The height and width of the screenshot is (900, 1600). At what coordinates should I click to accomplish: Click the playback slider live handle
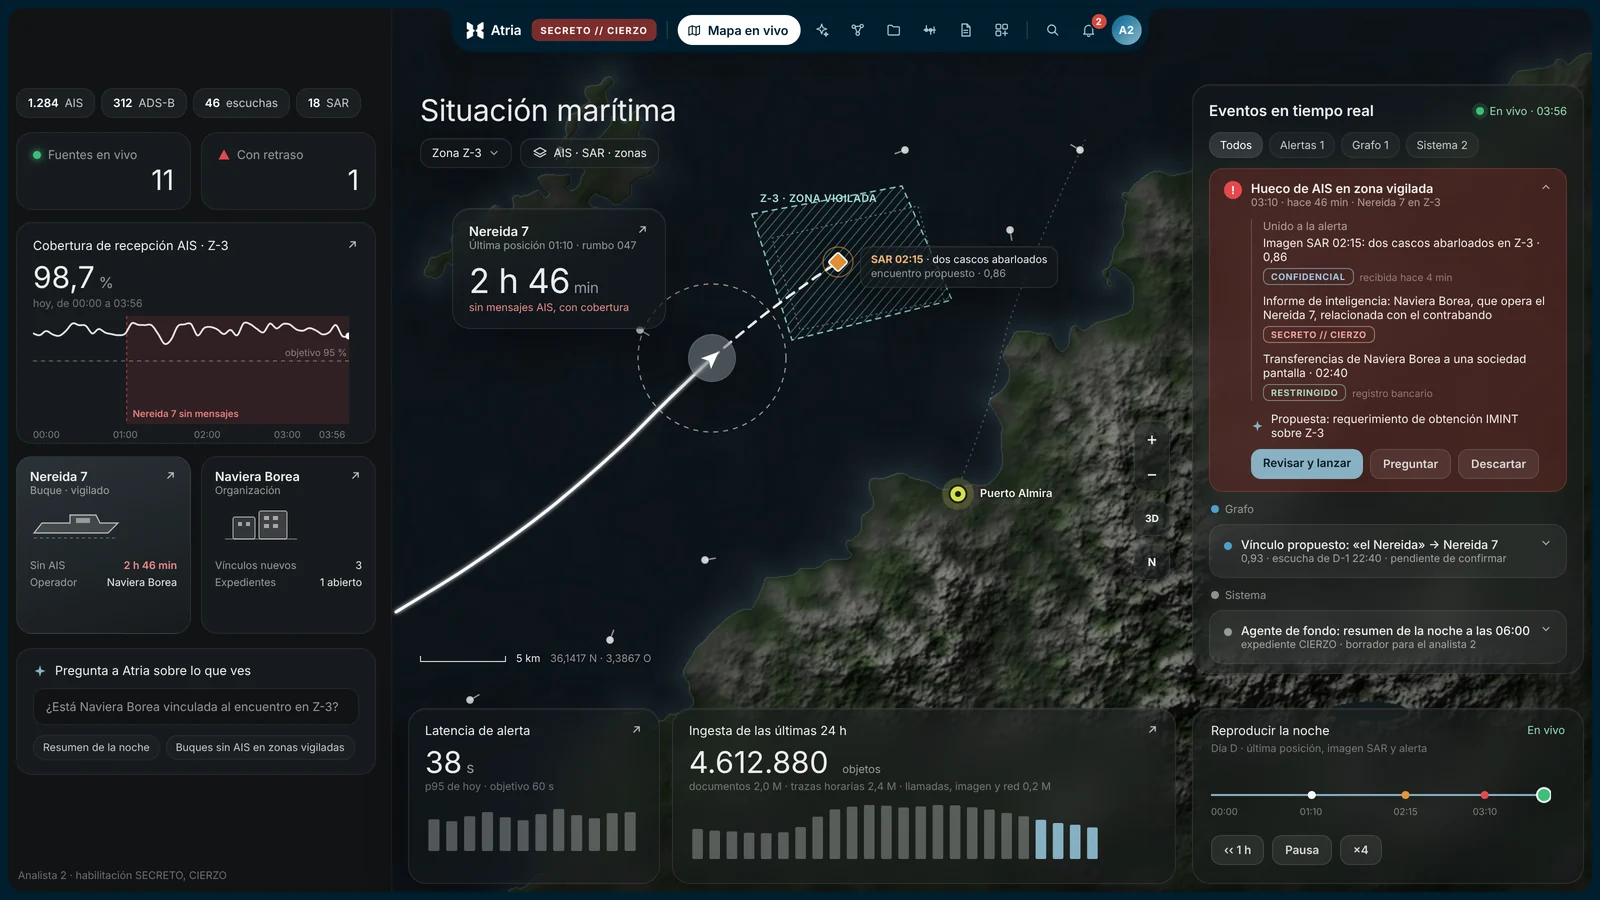click(1543, 795)
